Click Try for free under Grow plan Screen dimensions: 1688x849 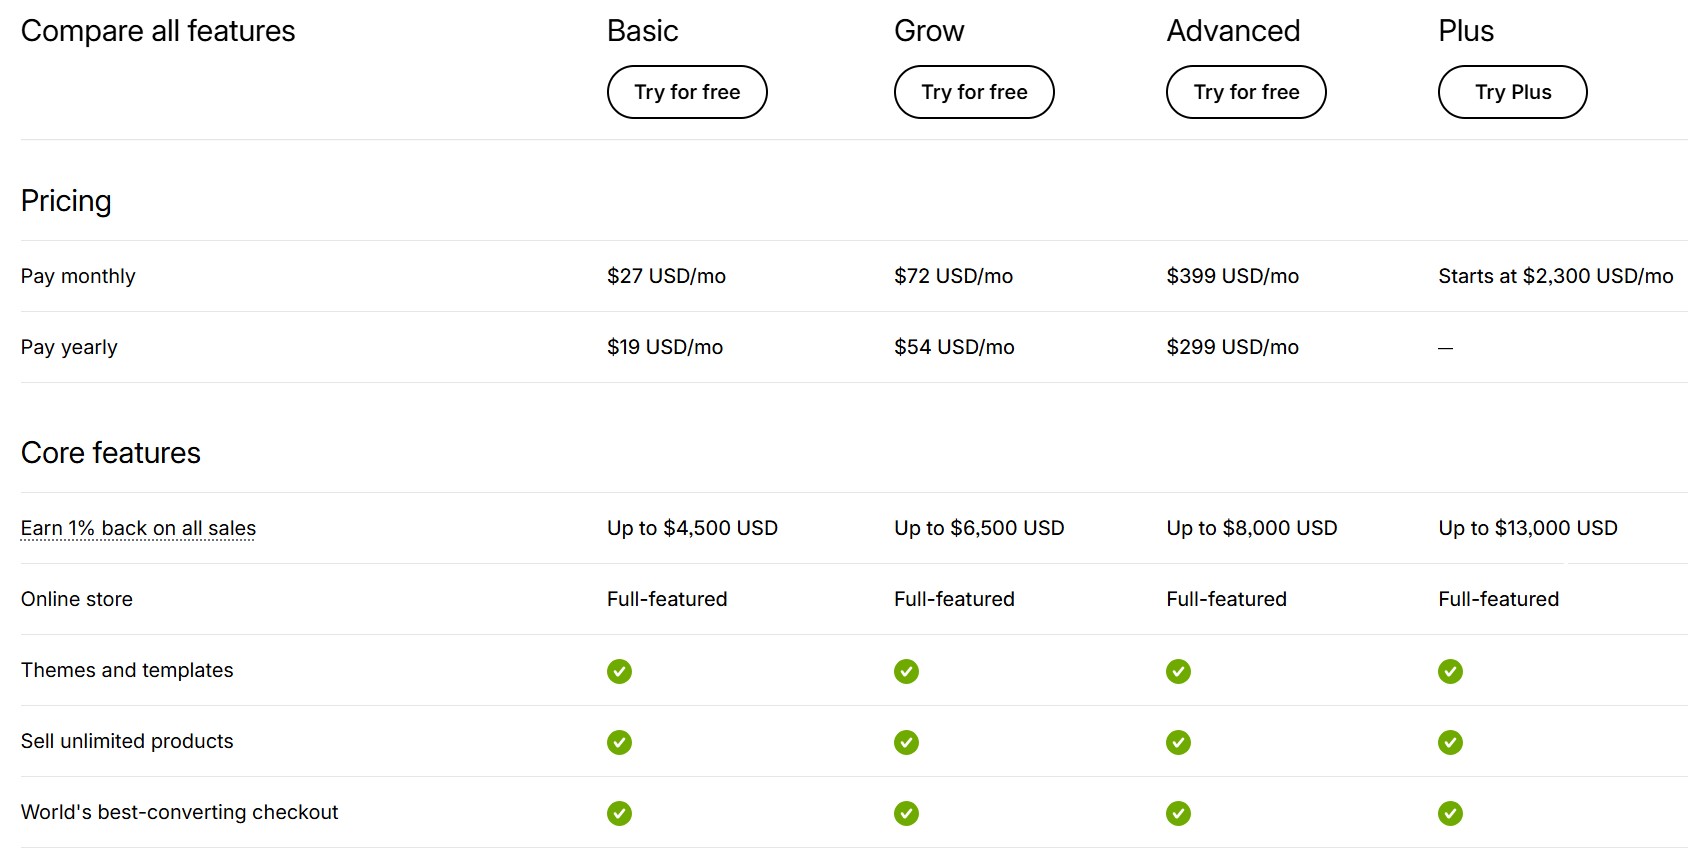click(974, 92)
